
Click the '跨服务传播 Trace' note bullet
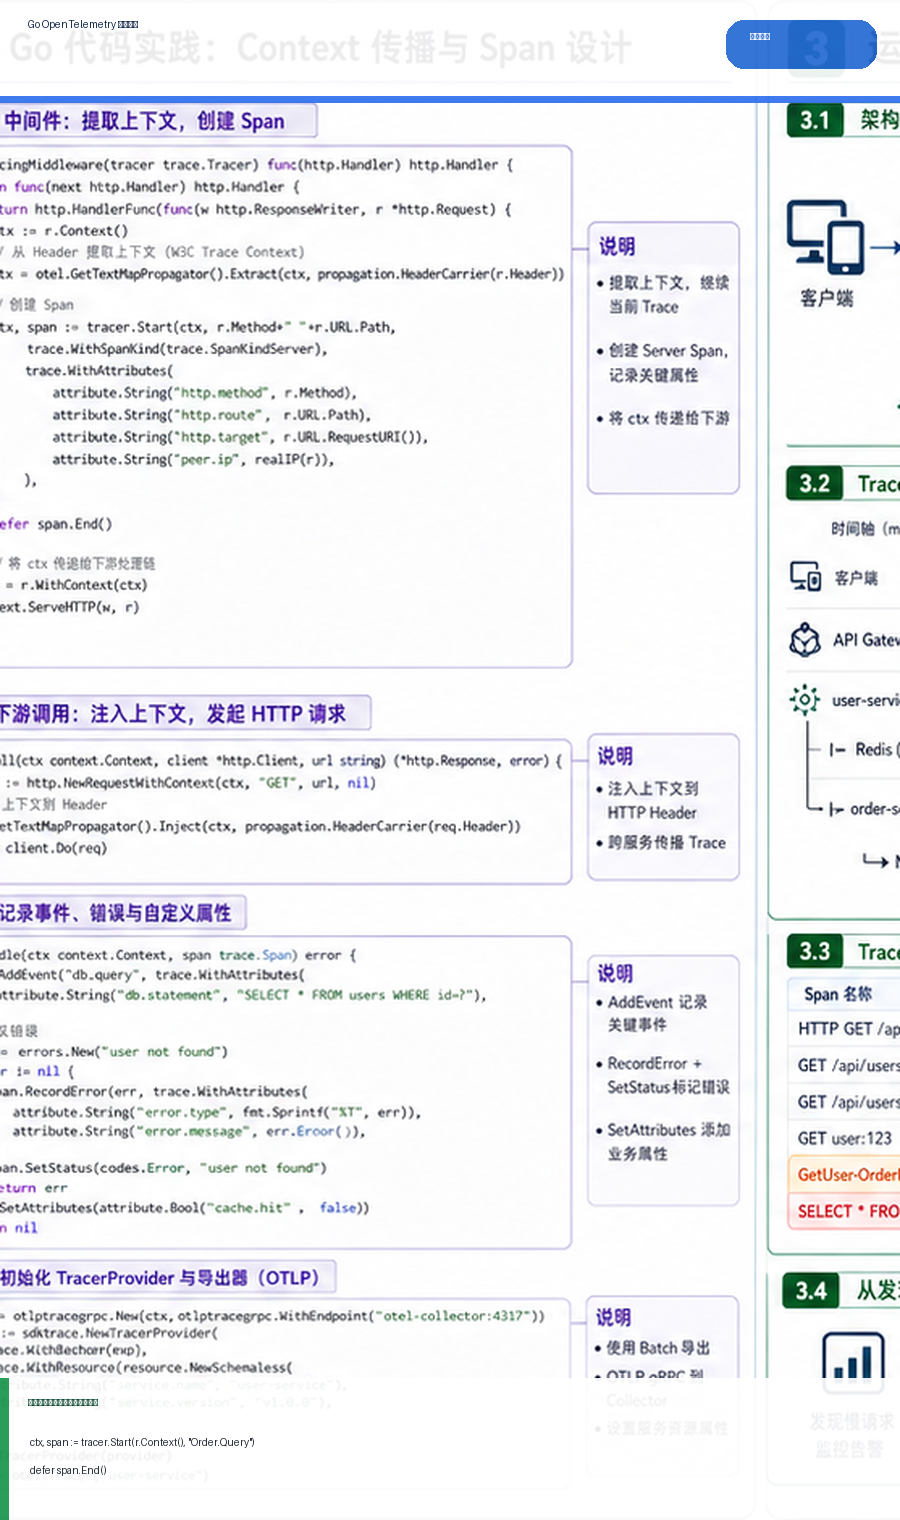pyautogui.click(x=661, y=842)
